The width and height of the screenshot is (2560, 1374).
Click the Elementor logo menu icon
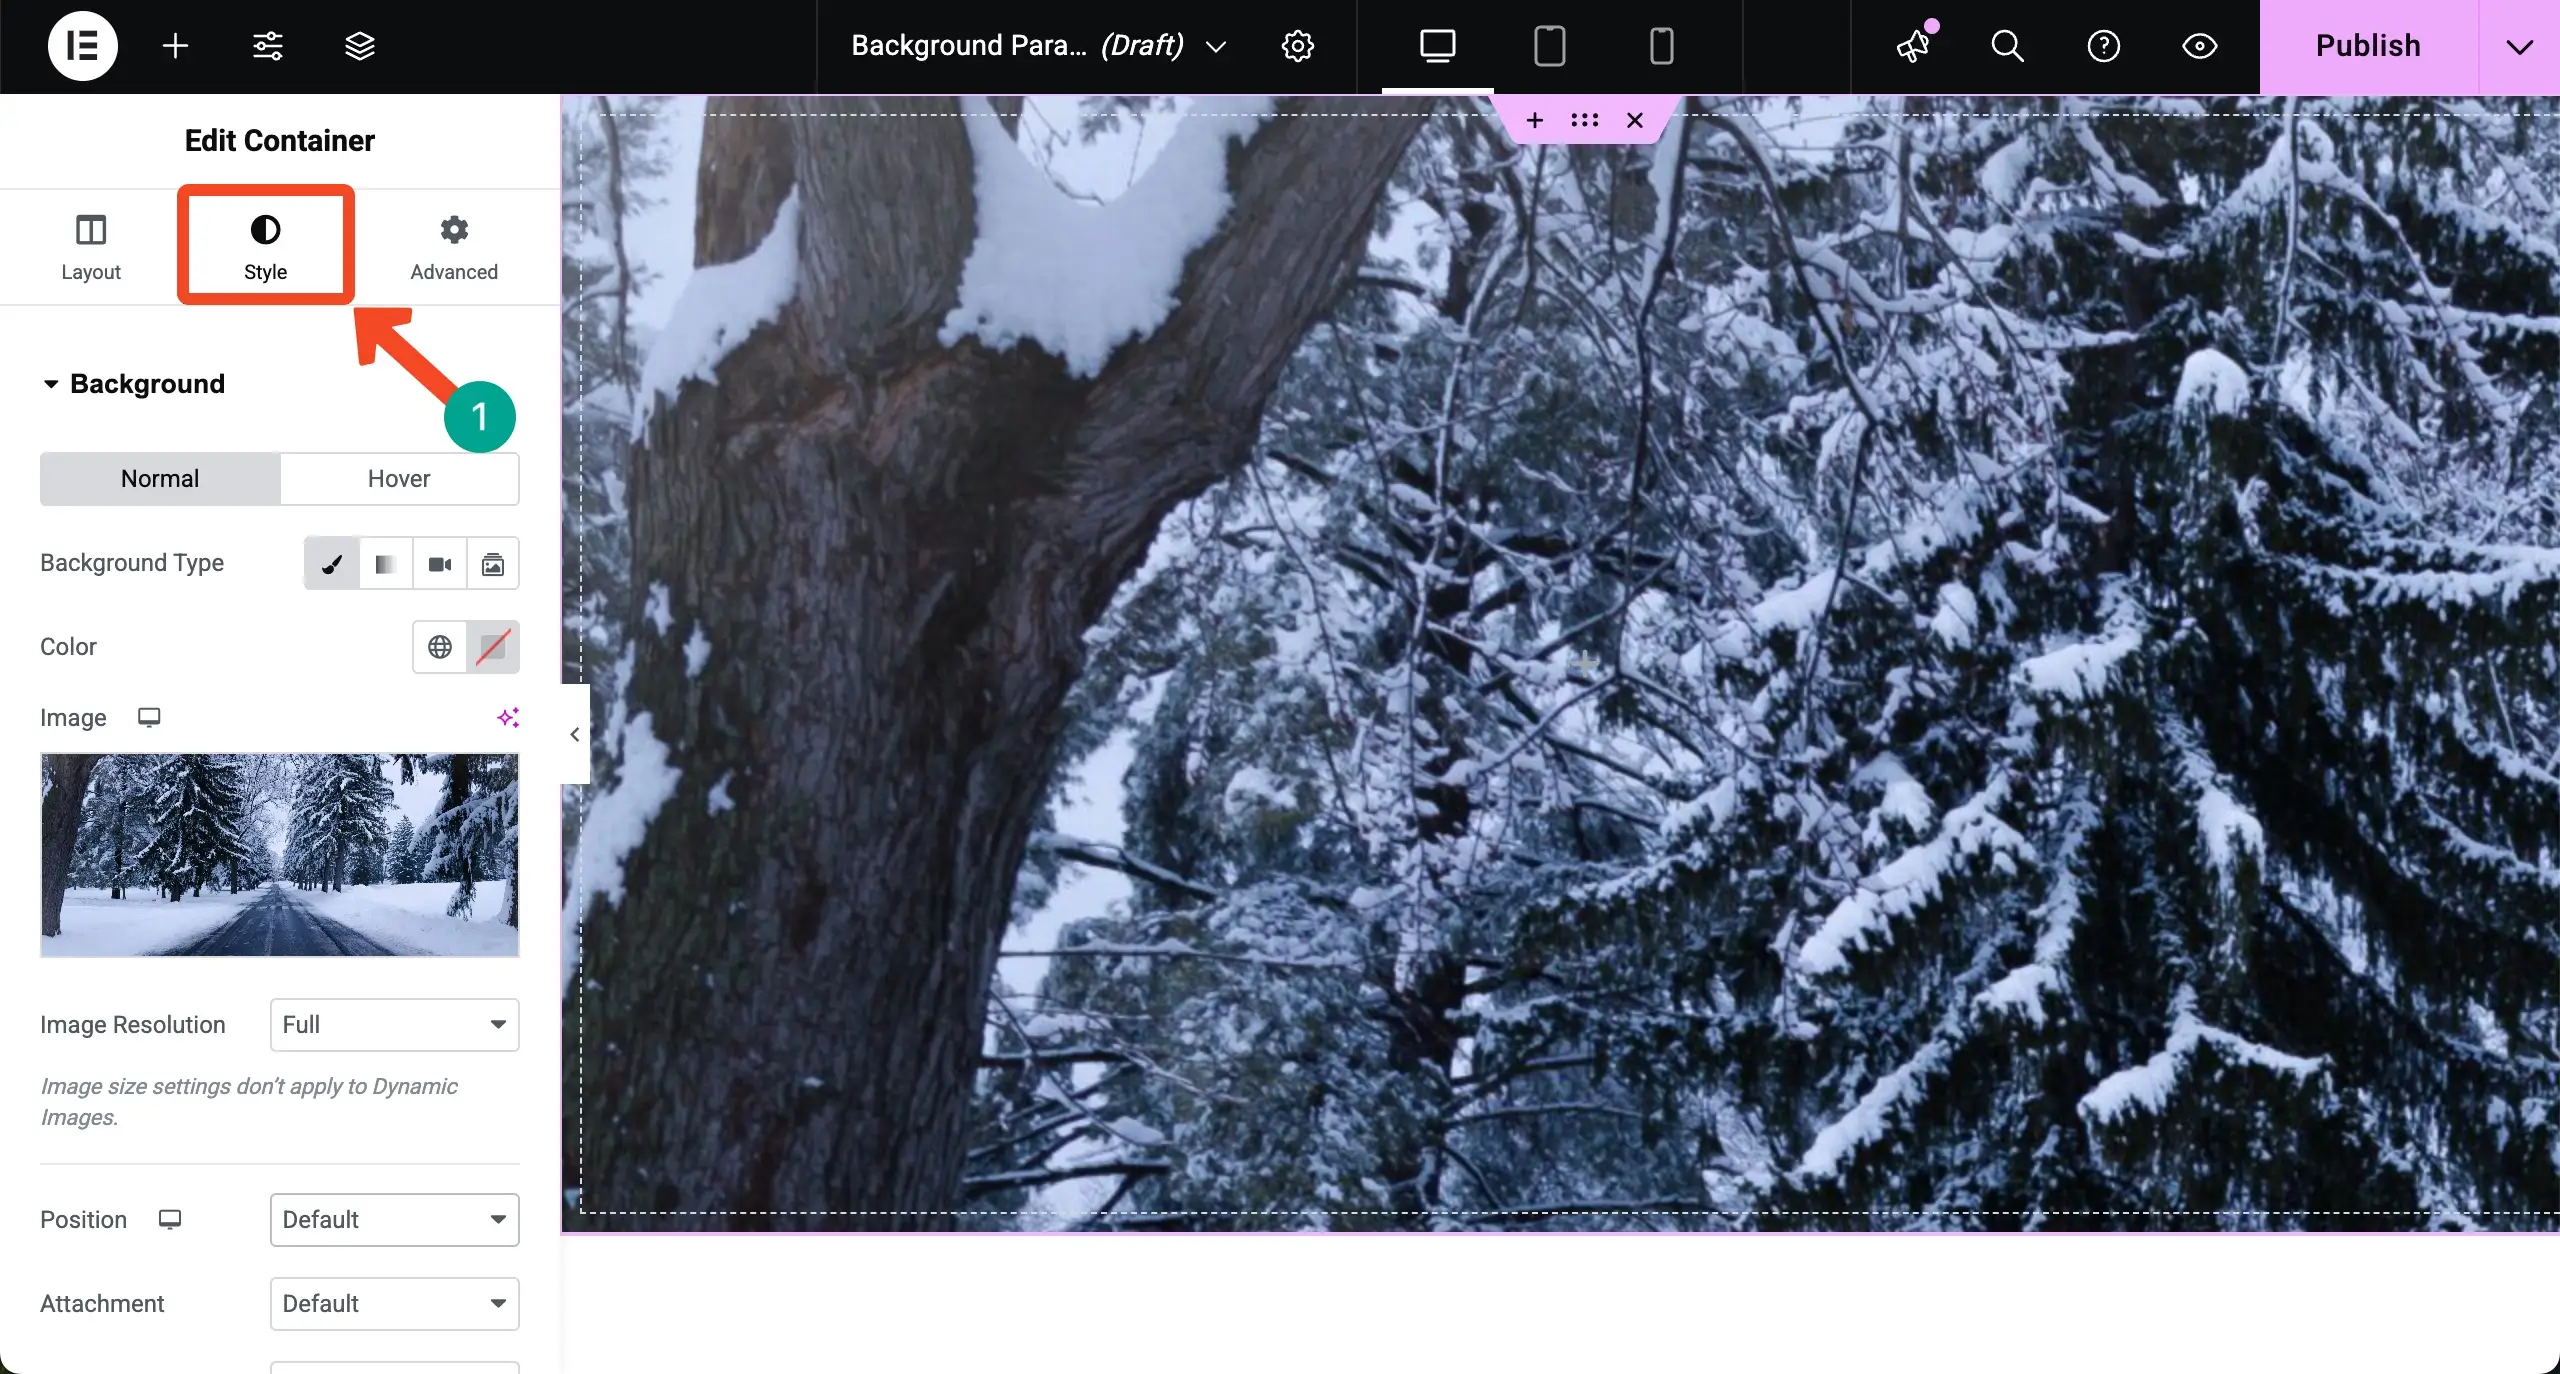[x=83, y=46]
